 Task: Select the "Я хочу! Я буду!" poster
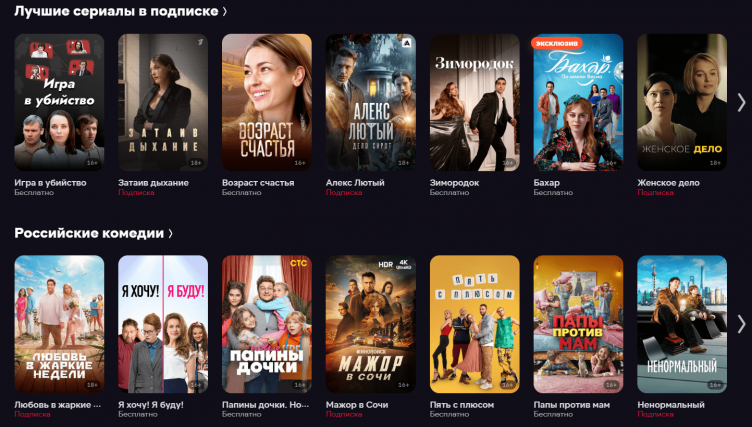[163, 324]
